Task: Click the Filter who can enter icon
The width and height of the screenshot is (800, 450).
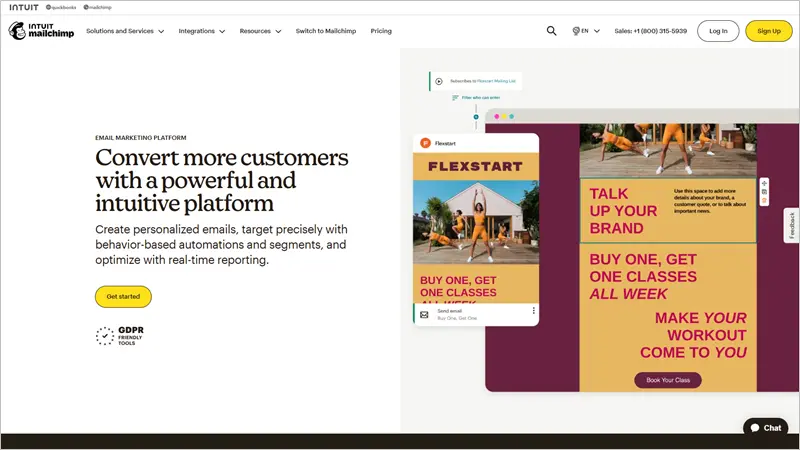Action: point(456,98)
